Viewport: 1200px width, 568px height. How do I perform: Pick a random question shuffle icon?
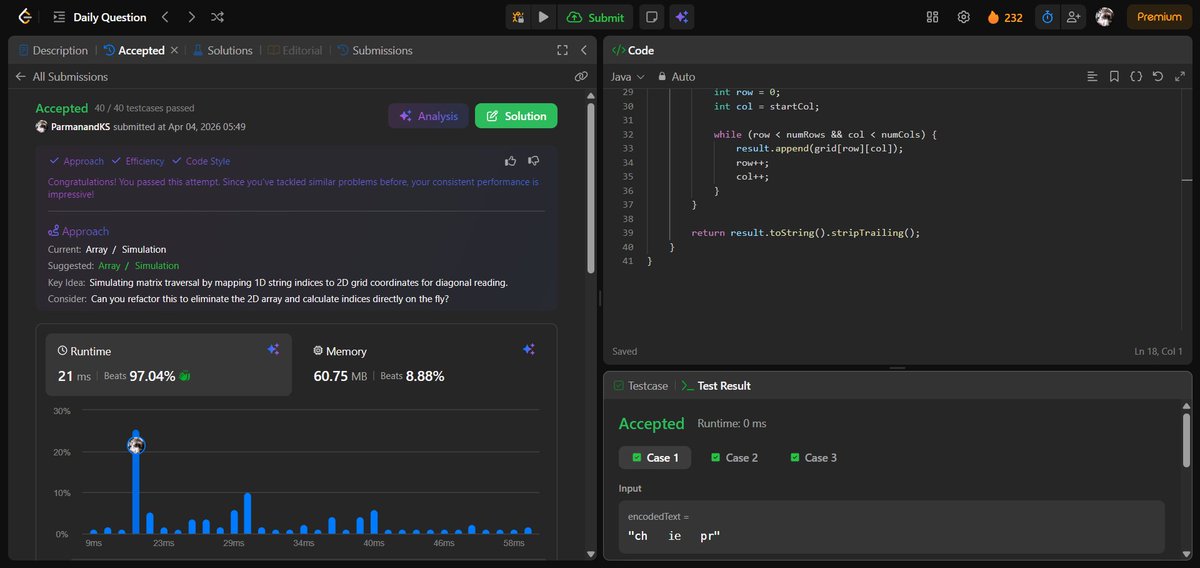[x=218, y=17]
